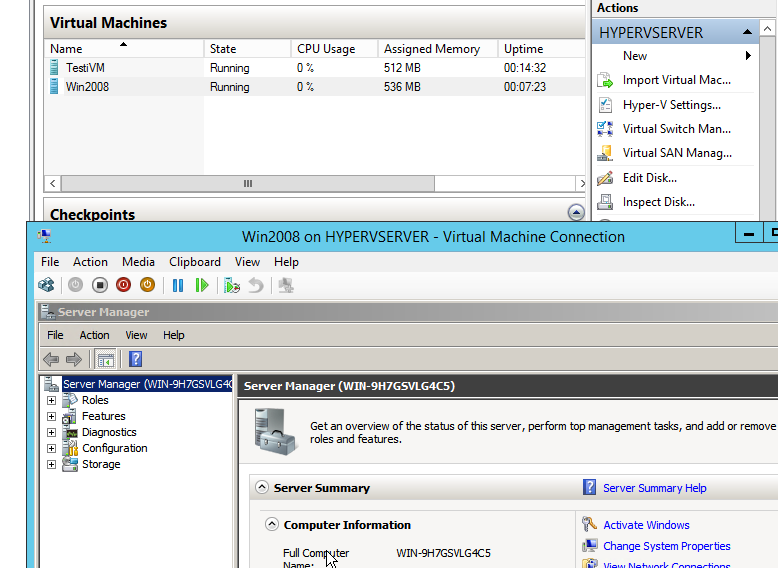Screen dimensions: 778x568
Task: Pause the virtual machine
Action: (x=178, y=285)
